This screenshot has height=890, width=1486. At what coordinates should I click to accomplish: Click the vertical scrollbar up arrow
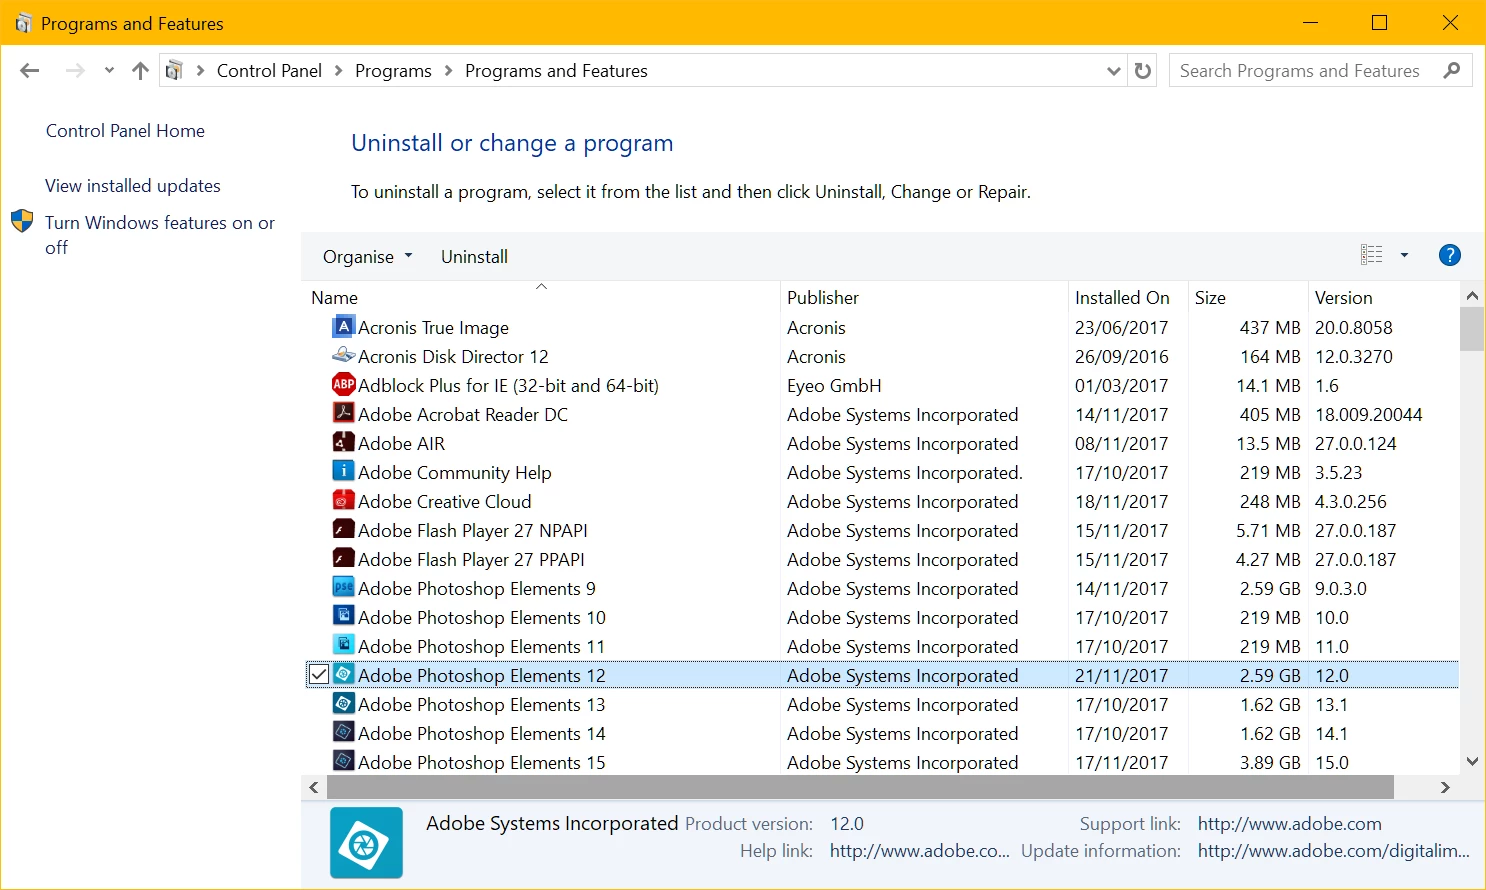tap(1472, 295)
